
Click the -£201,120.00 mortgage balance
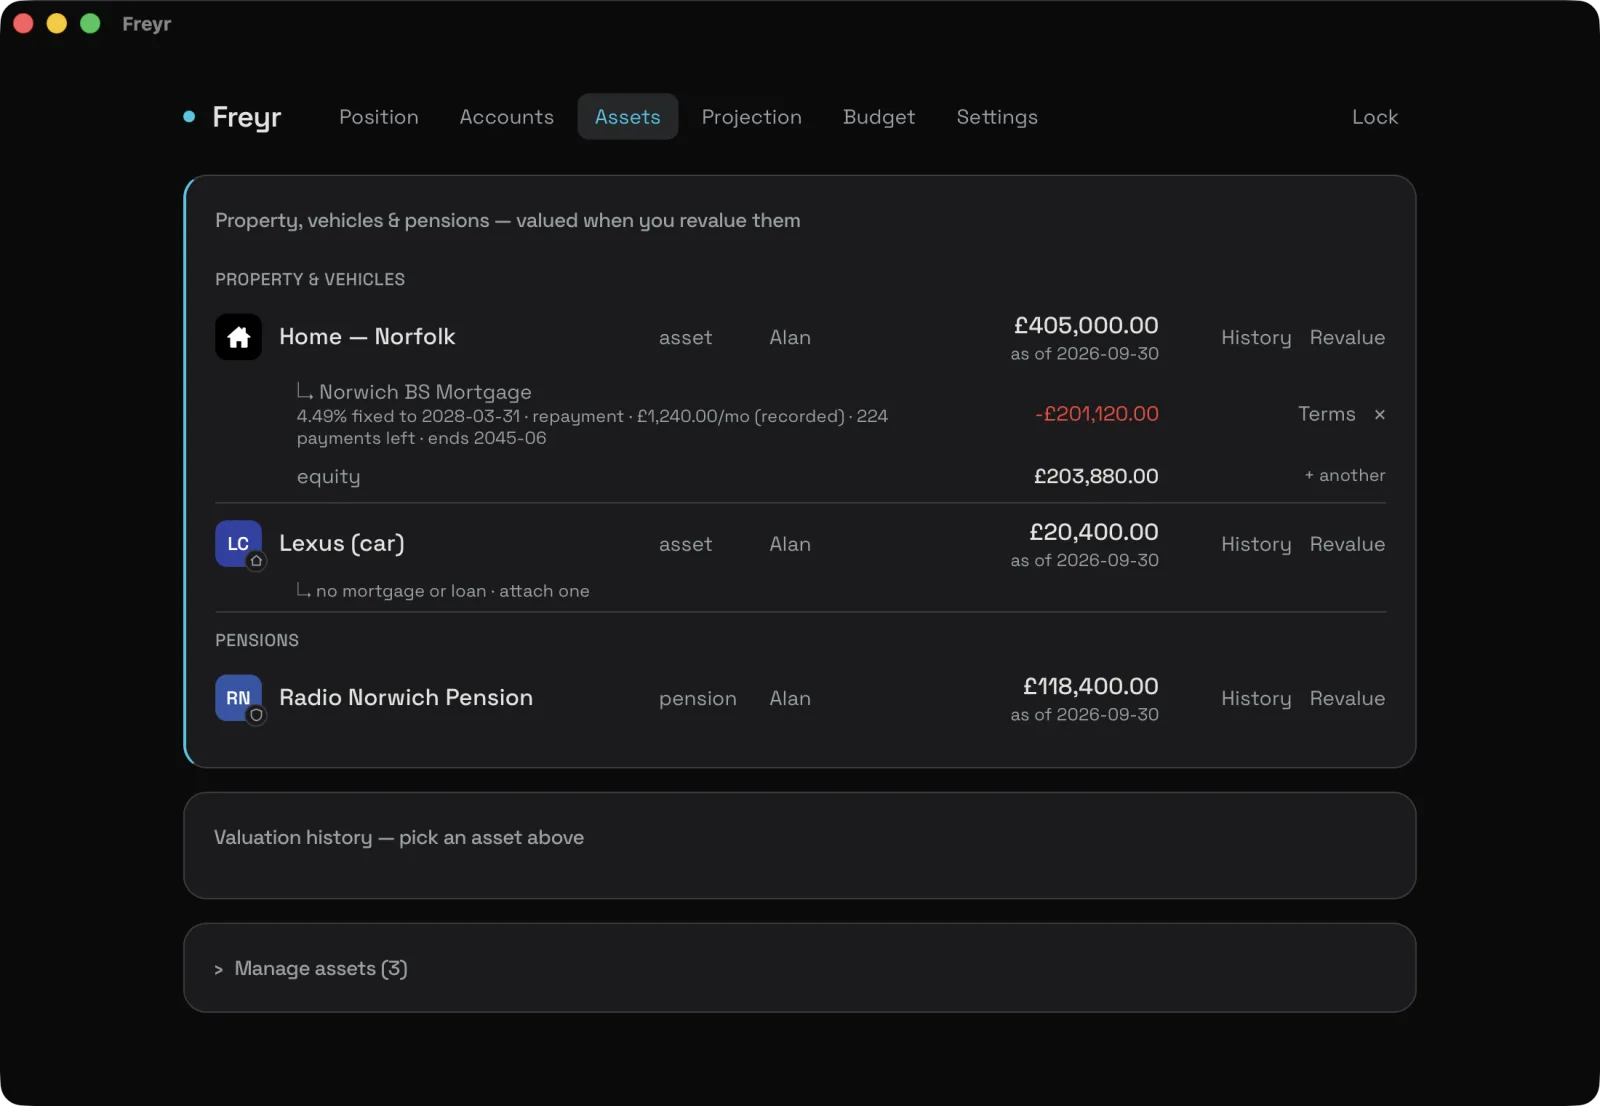point(1097,414)
